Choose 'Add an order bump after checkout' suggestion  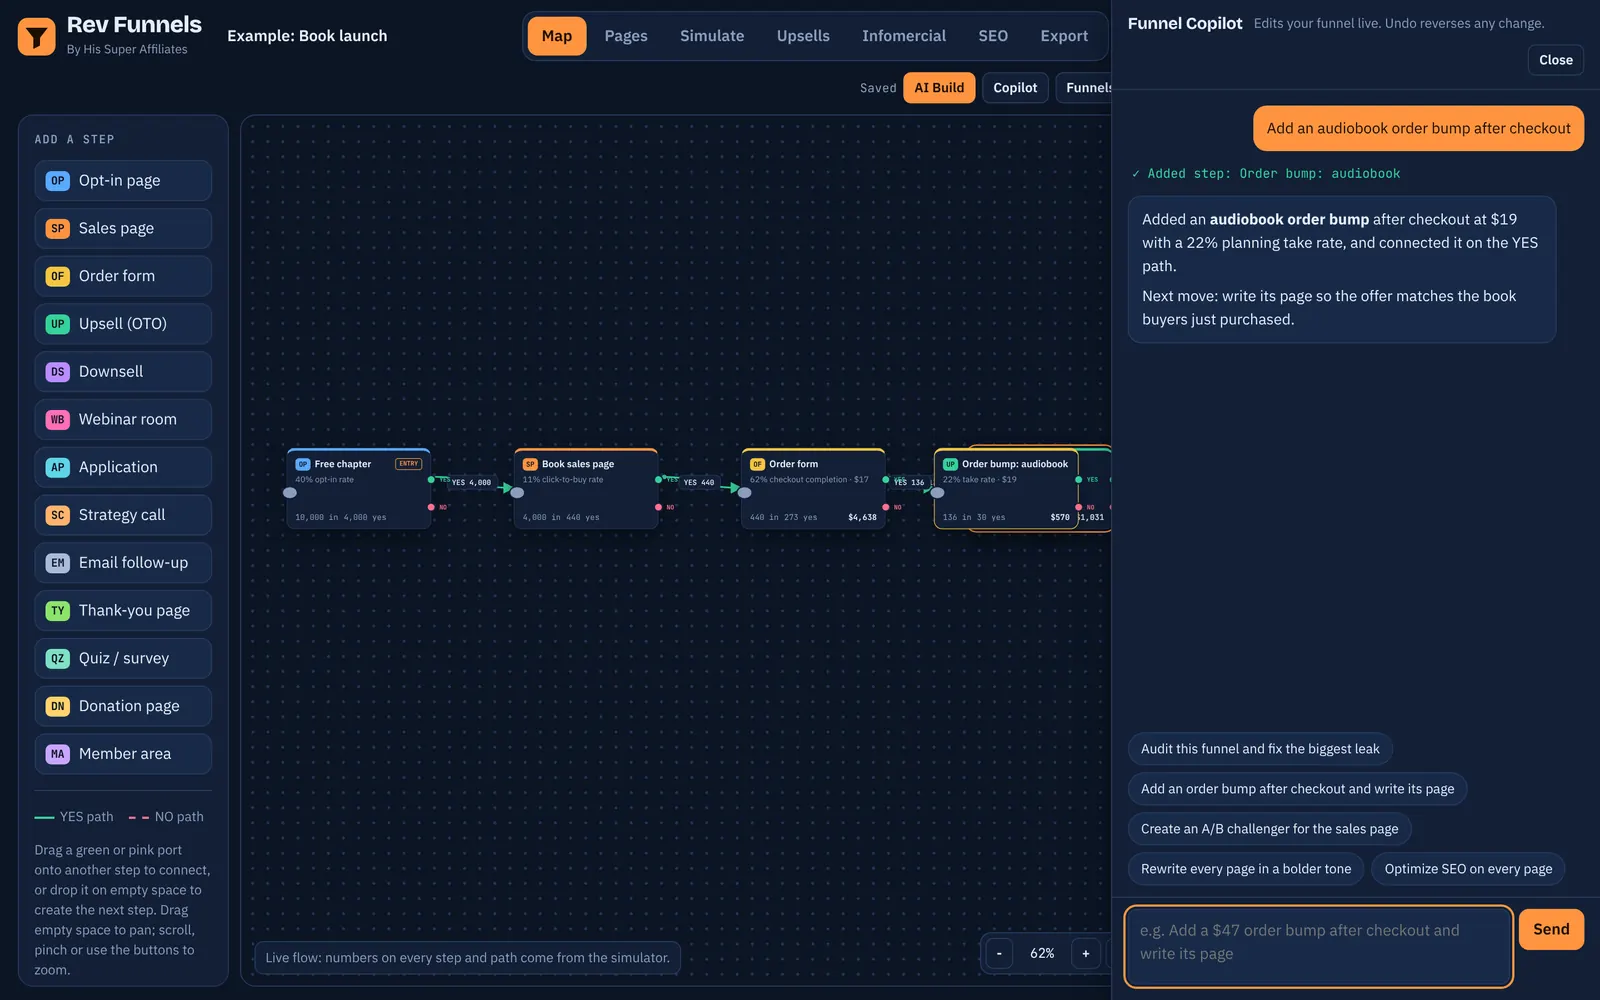pos(1297,789)
